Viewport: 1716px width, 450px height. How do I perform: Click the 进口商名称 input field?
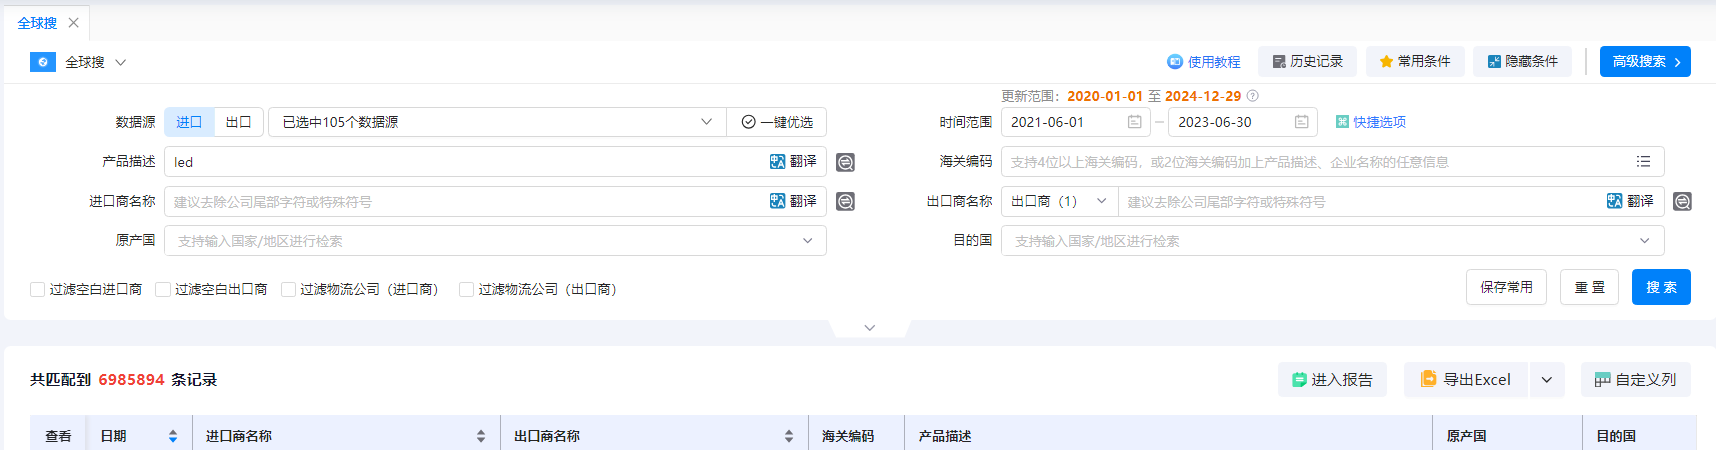pos(465,202)
